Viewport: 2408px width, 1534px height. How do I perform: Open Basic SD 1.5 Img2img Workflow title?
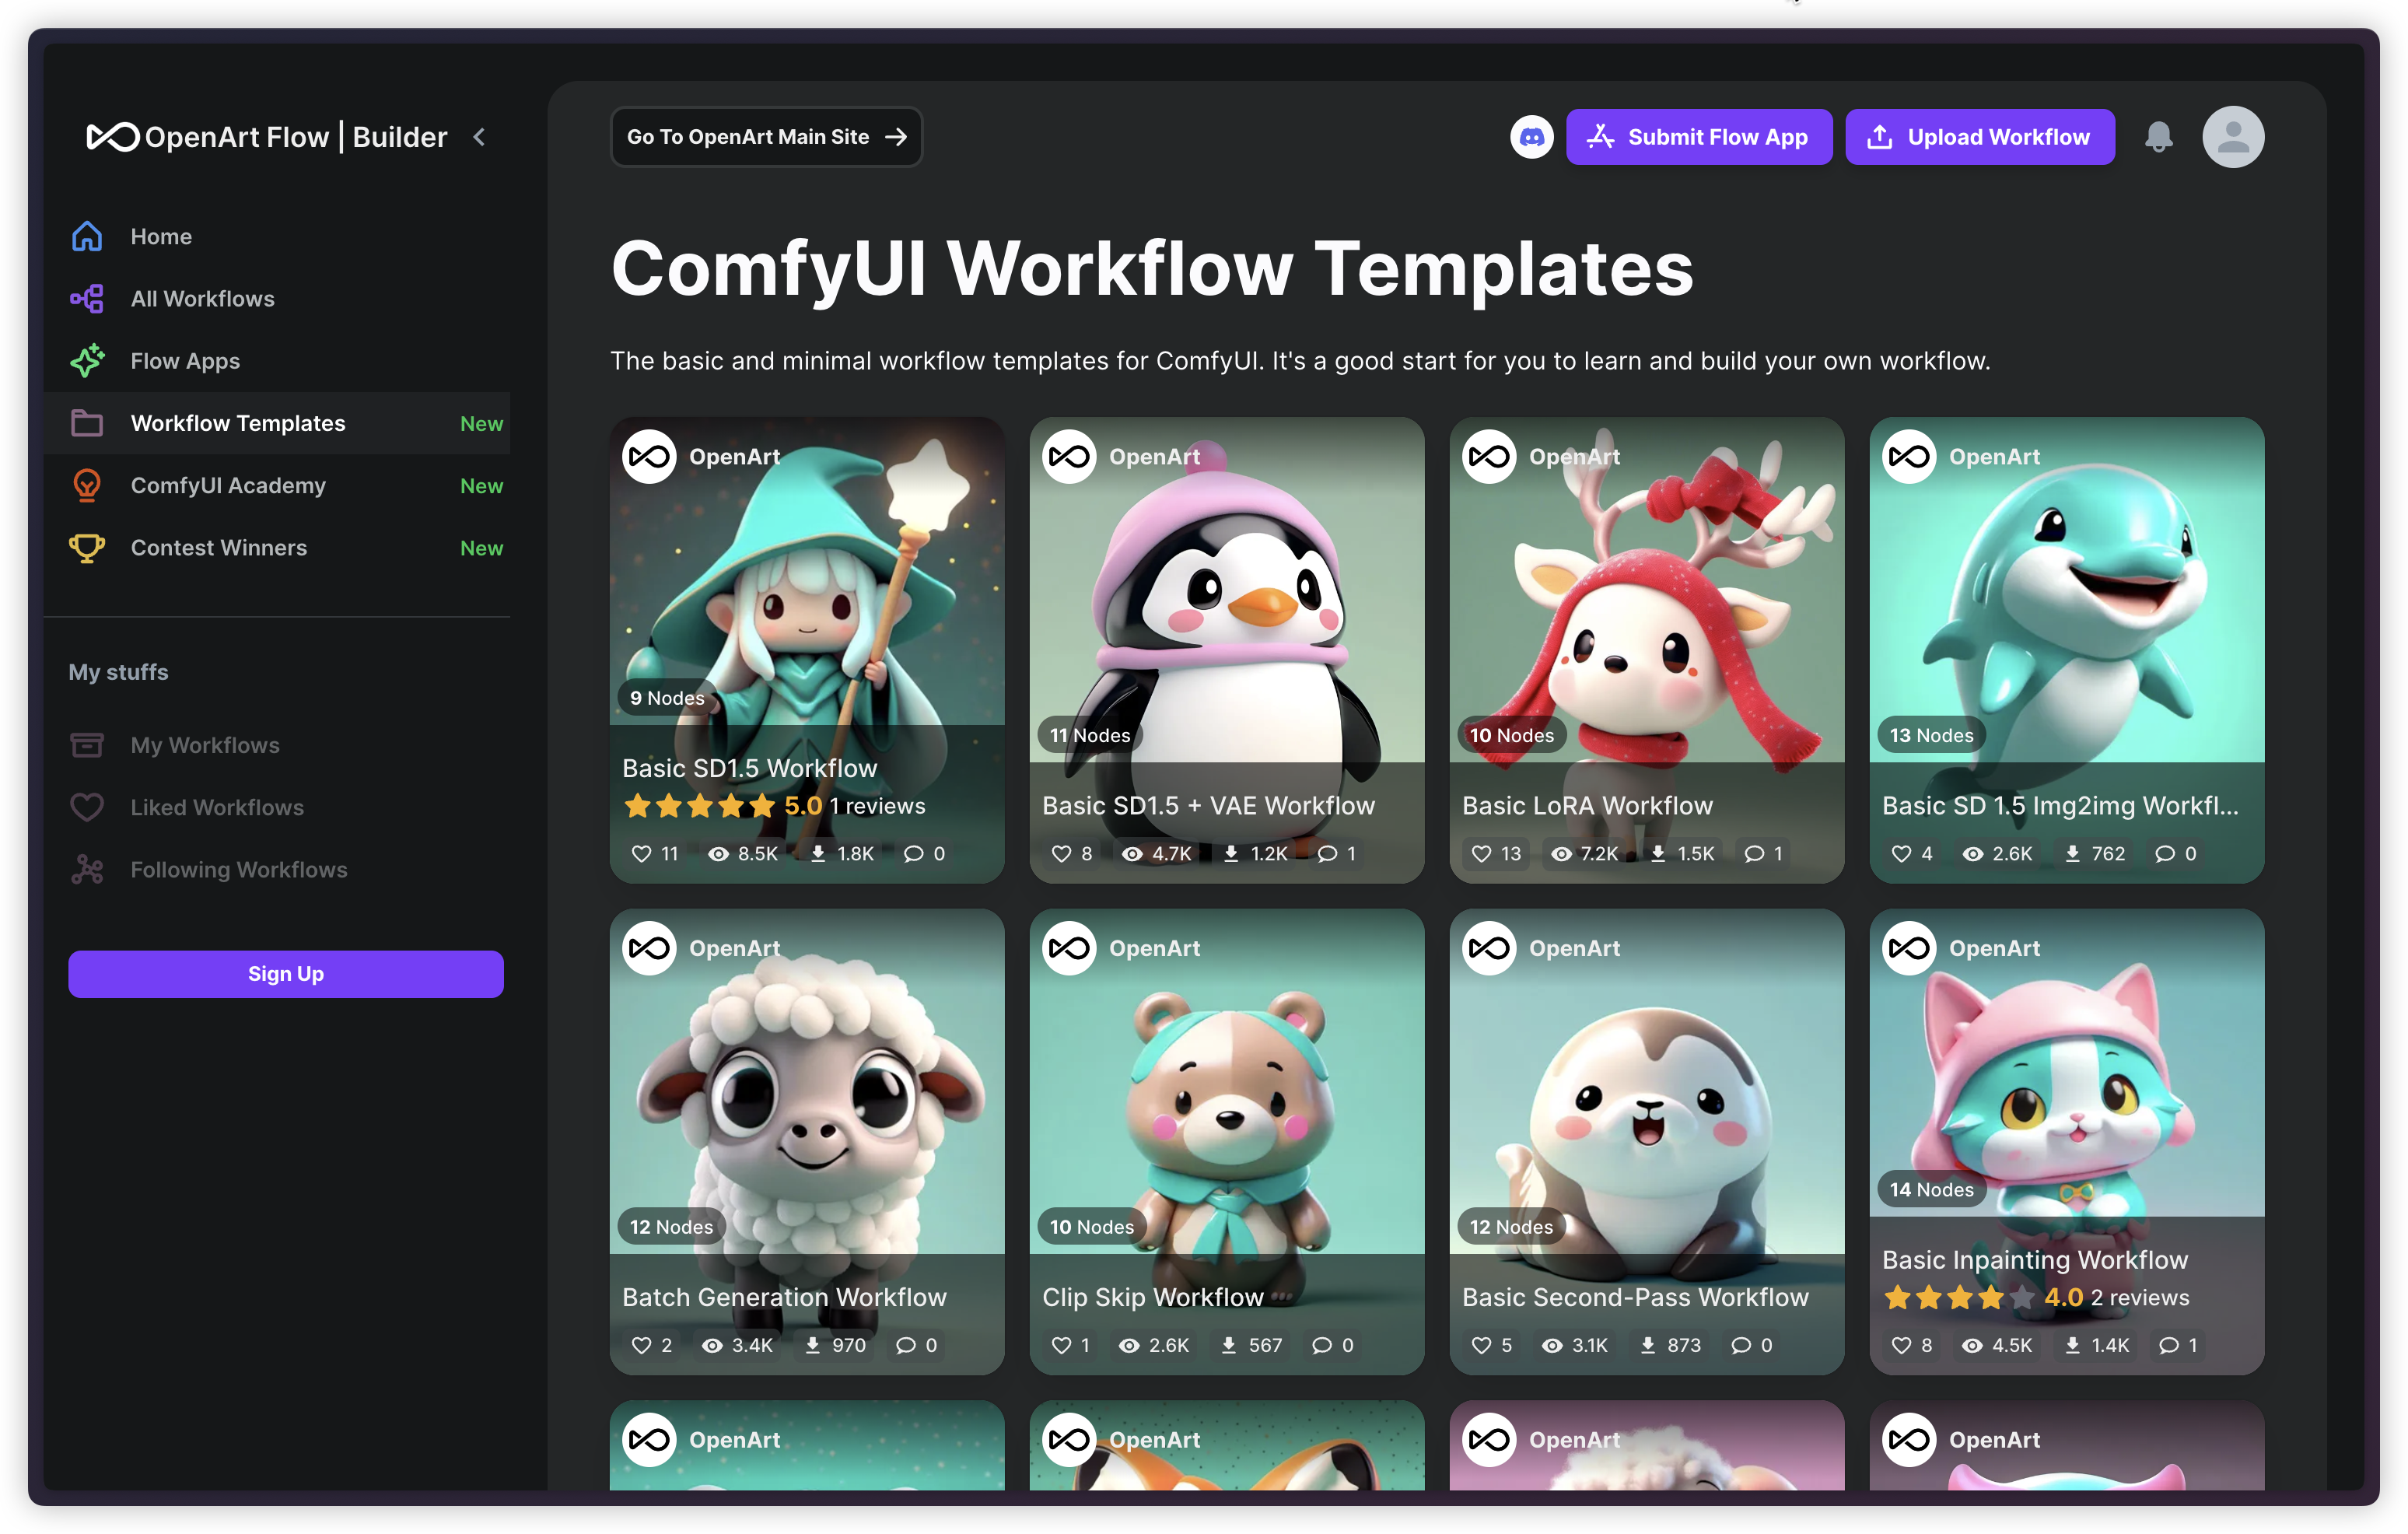pyautogui.click(x=2060, y=806)
